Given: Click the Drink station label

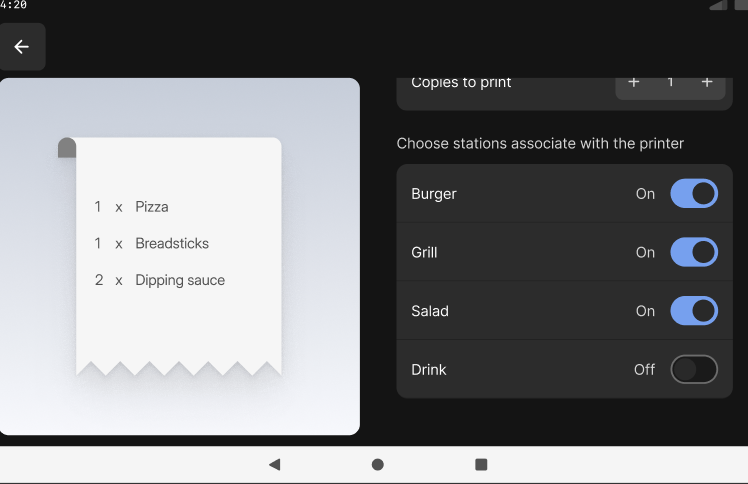Looking at the screenshot, I should (x=429, y=370).
